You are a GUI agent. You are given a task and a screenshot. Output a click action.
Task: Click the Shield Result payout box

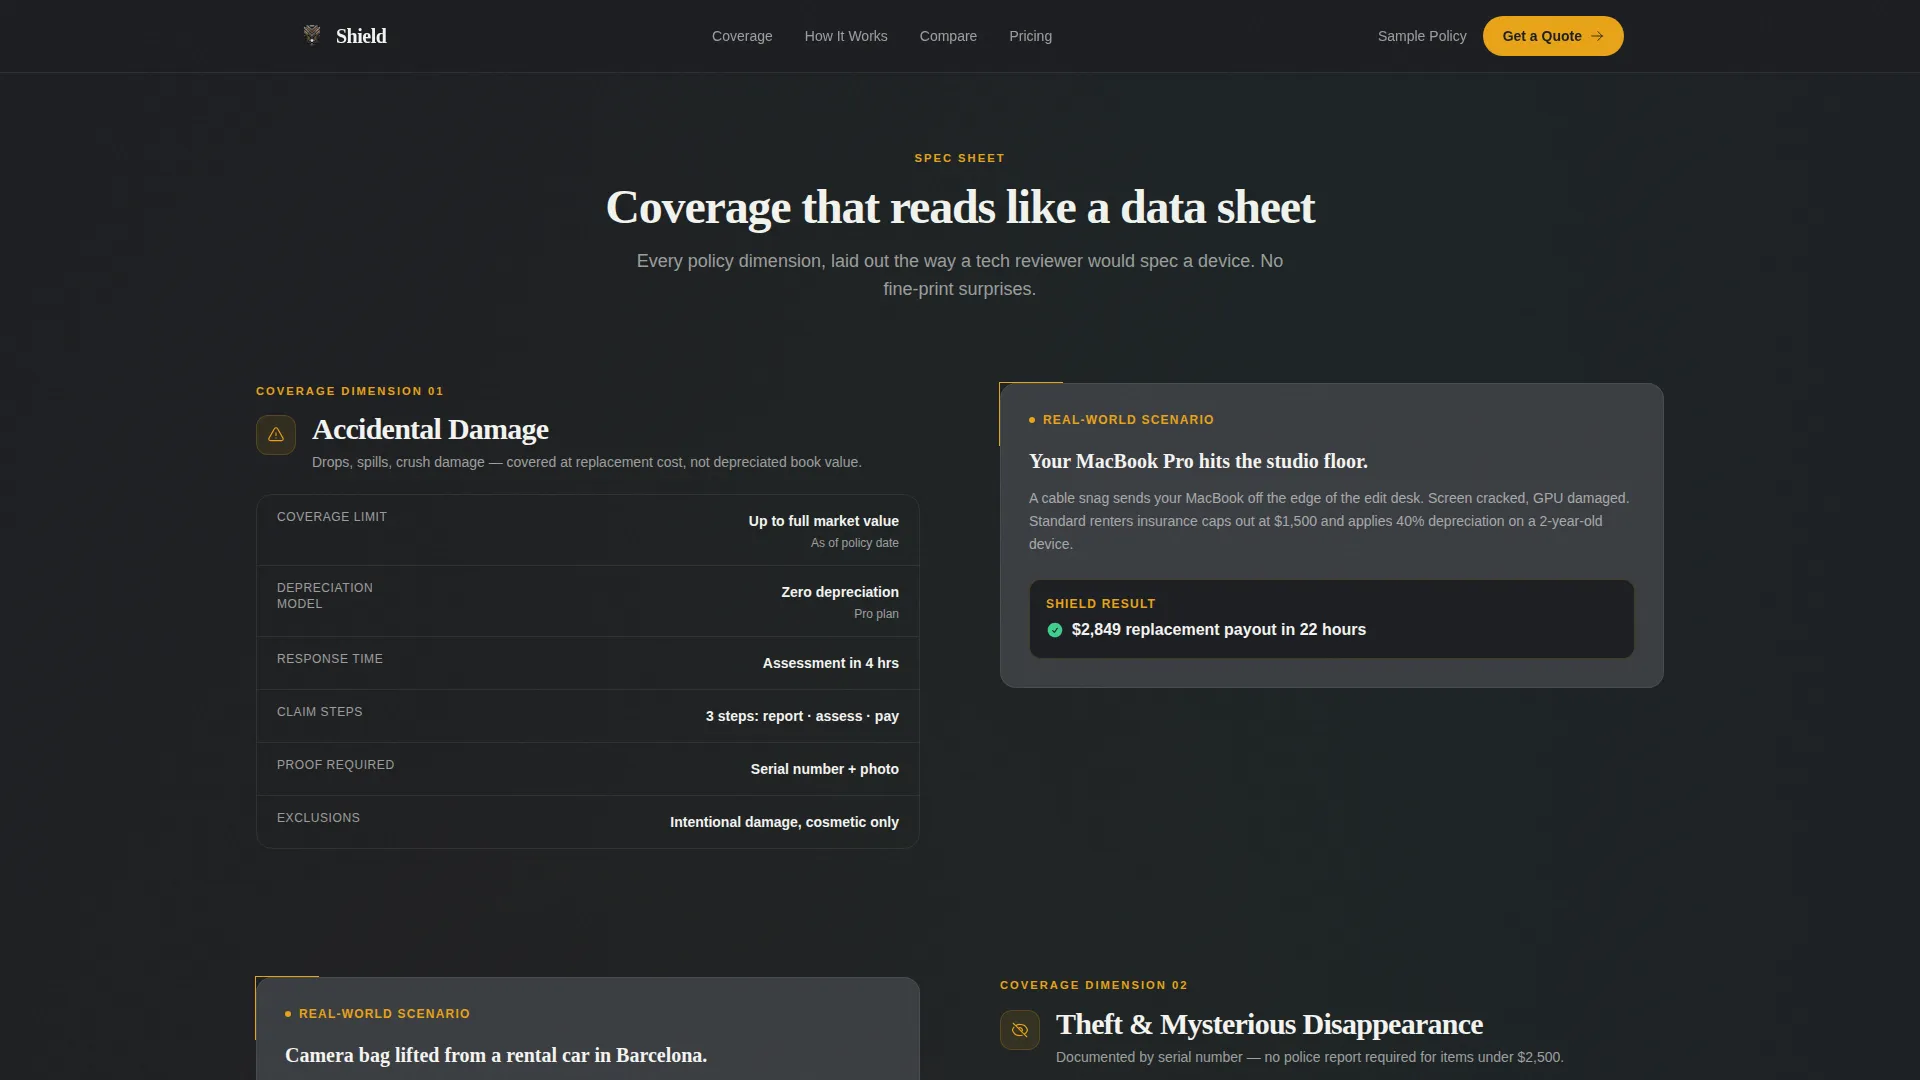click(1332, 619)
